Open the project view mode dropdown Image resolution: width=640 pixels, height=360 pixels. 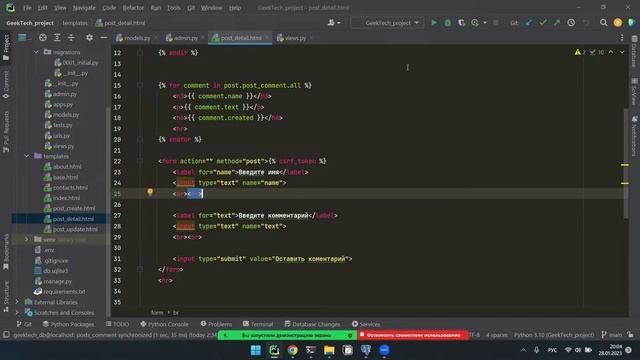click(x=24, y=38)
